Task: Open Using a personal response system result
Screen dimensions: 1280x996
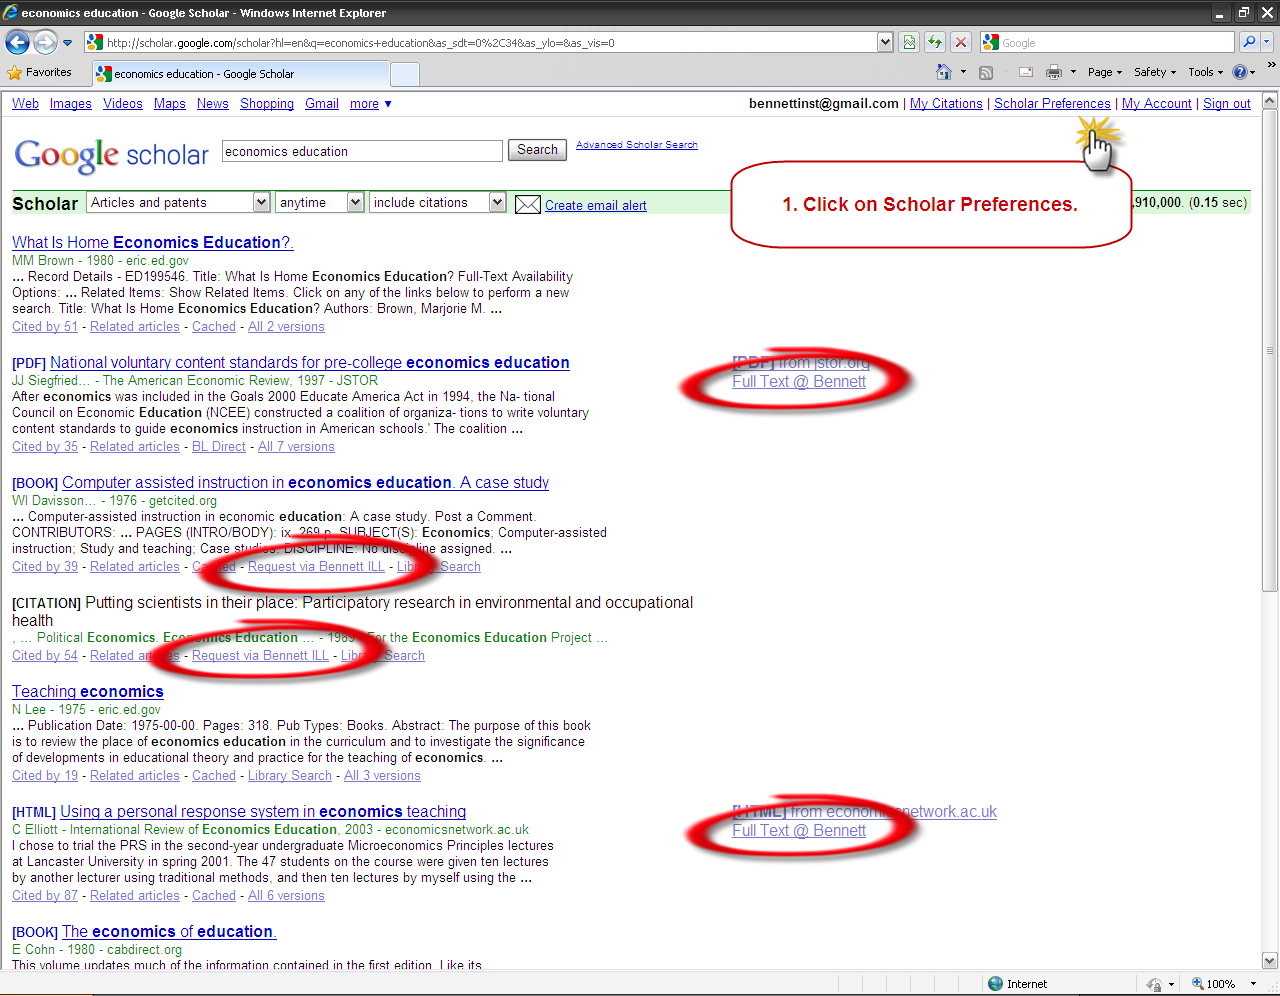Action: point(263,811)
